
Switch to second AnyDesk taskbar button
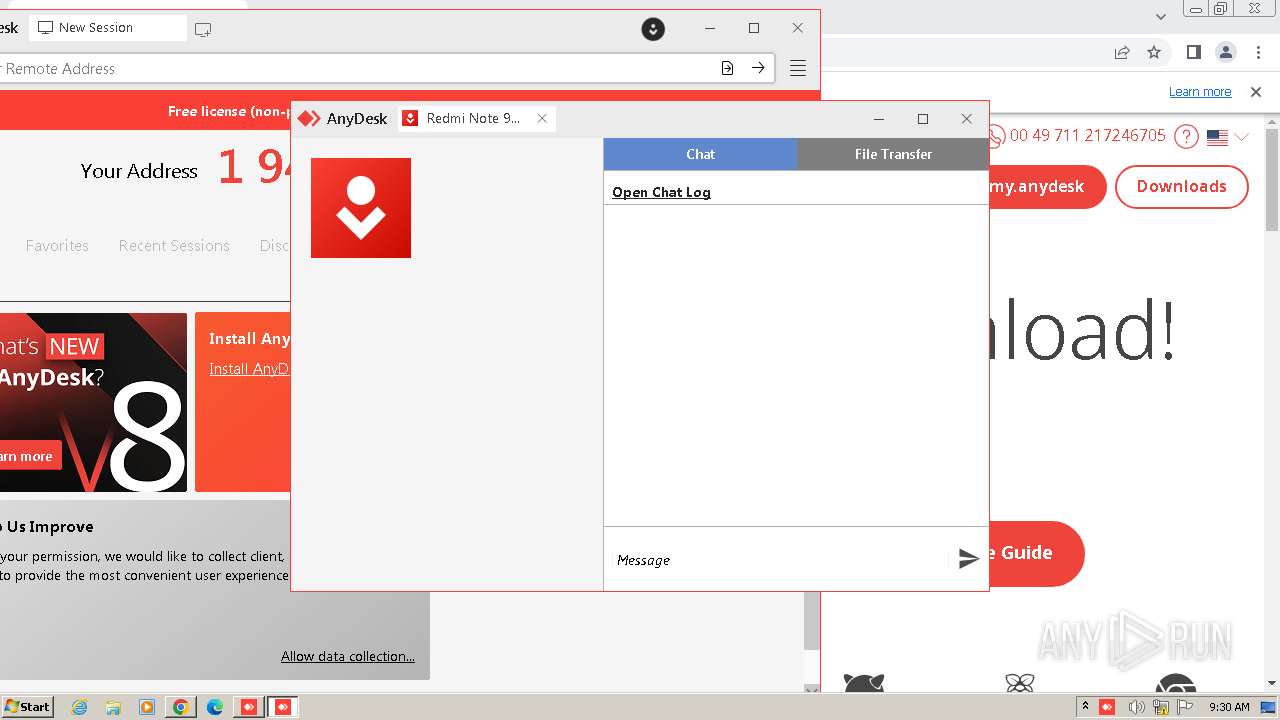[283, 707]
